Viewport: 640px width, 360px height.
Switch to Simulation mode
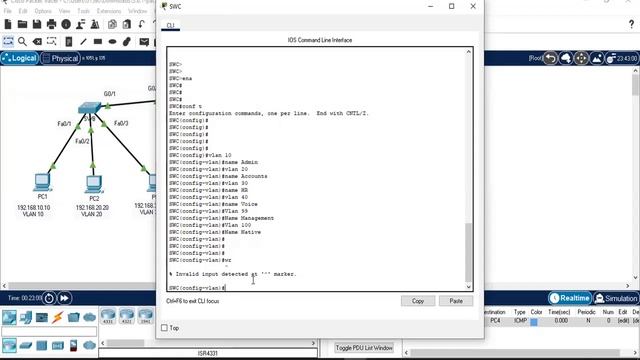[x=616, y=298]
